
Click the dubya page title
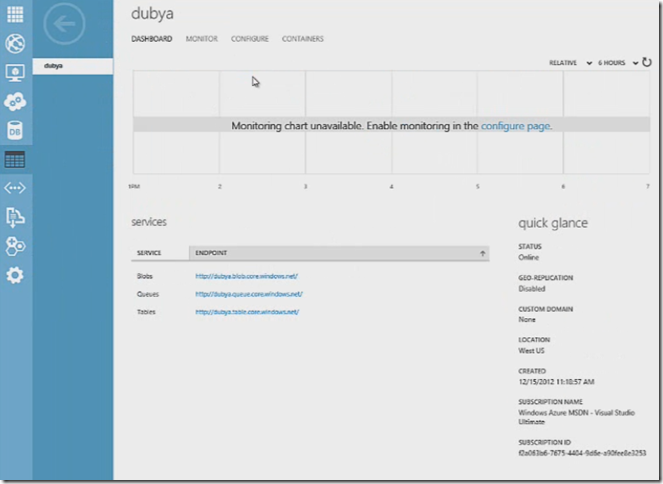point(152,14)
